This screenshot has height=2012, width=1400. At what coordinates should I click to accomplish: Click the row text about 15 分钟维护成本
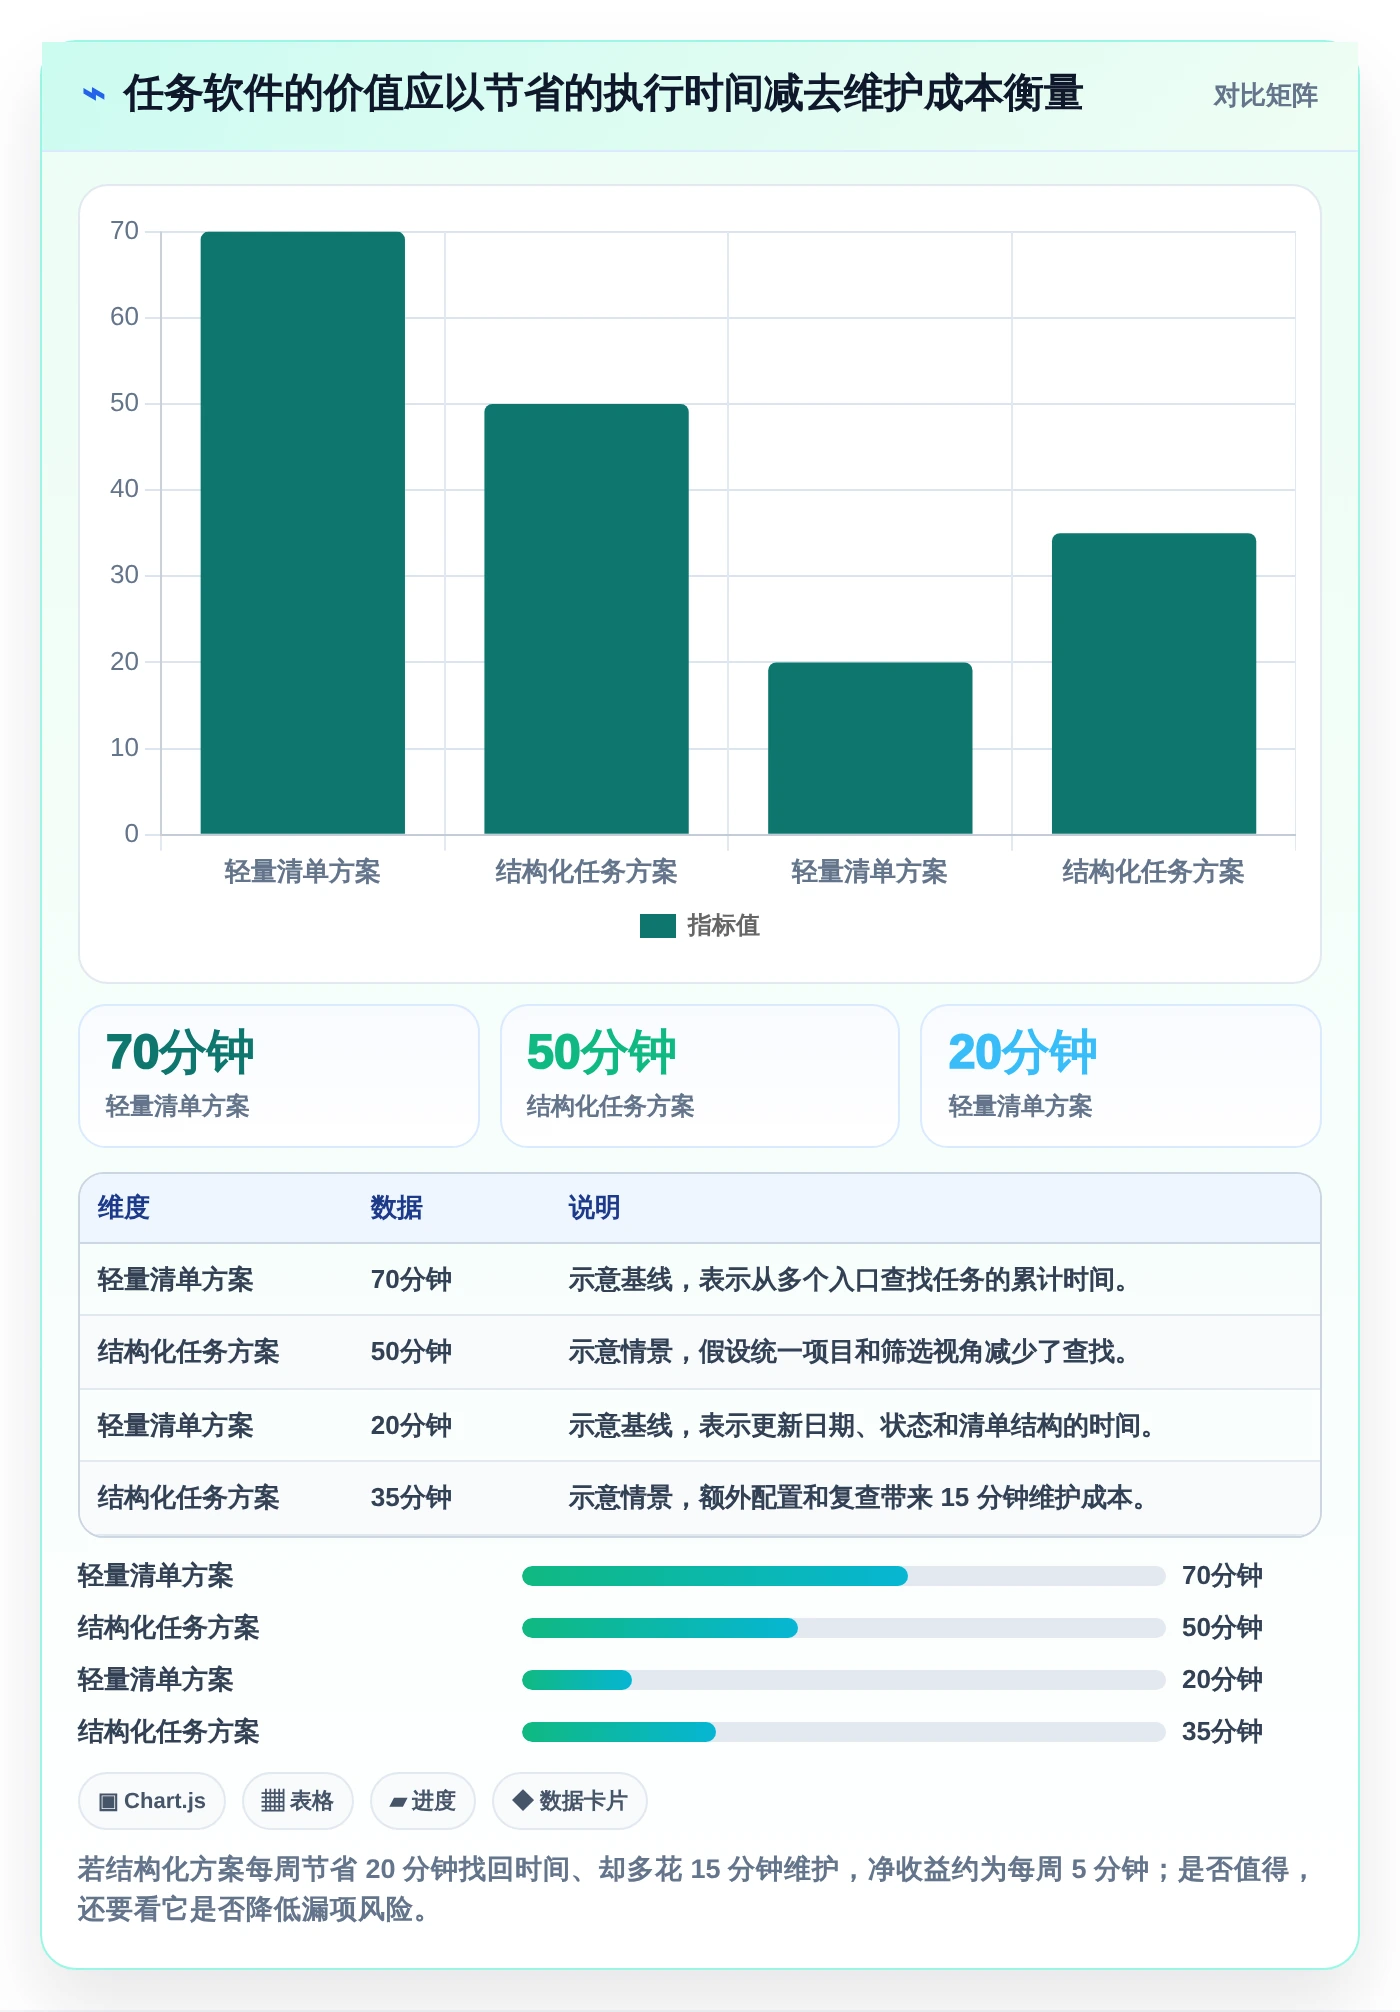pyautogui.click(x=858, y=1497)
